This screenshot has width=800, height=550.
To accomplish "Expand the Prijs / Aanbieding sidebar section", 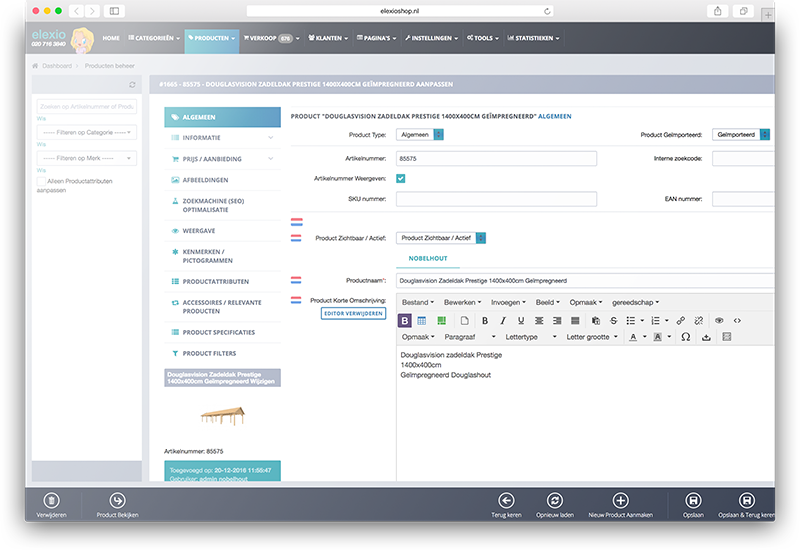I will tap(222, 159).
